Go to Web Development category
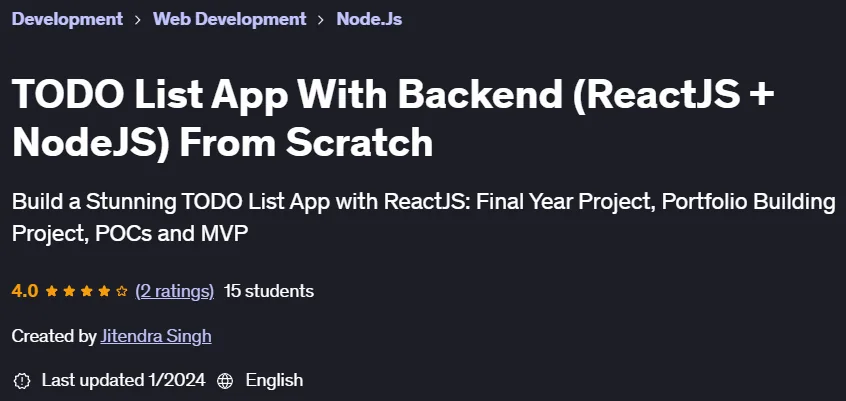 click(229, 19)
